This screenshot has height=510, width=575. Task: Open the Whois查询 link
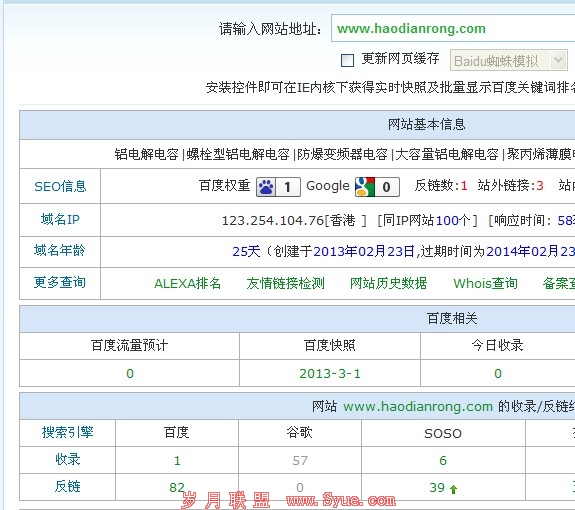(x=486, y=283)
